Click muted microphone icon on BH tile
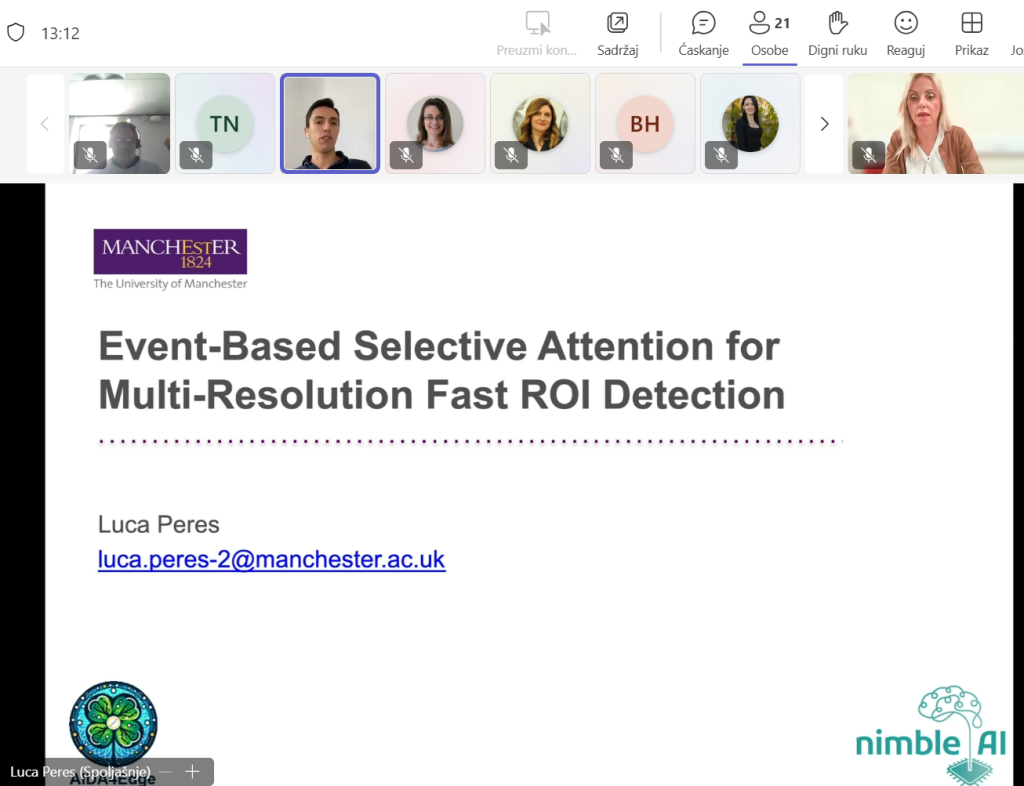The image size is (1024, 786). click(616, 155)
